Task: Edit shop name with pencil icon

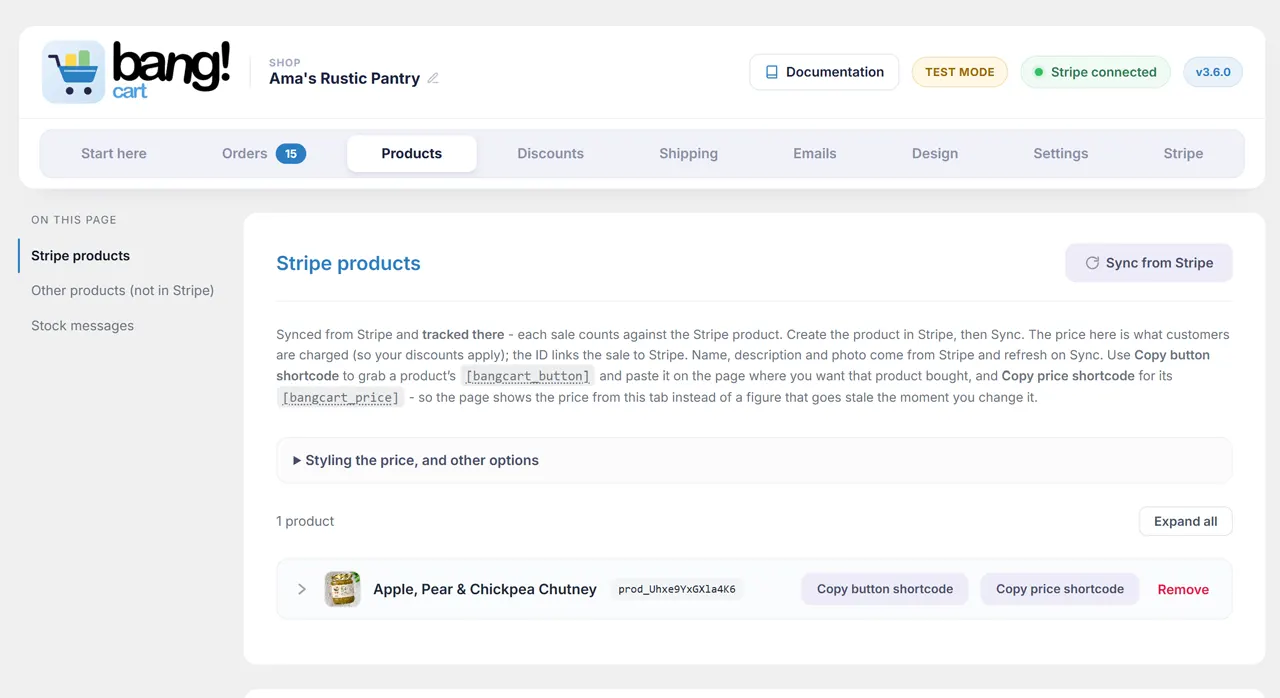Action: 433,78
